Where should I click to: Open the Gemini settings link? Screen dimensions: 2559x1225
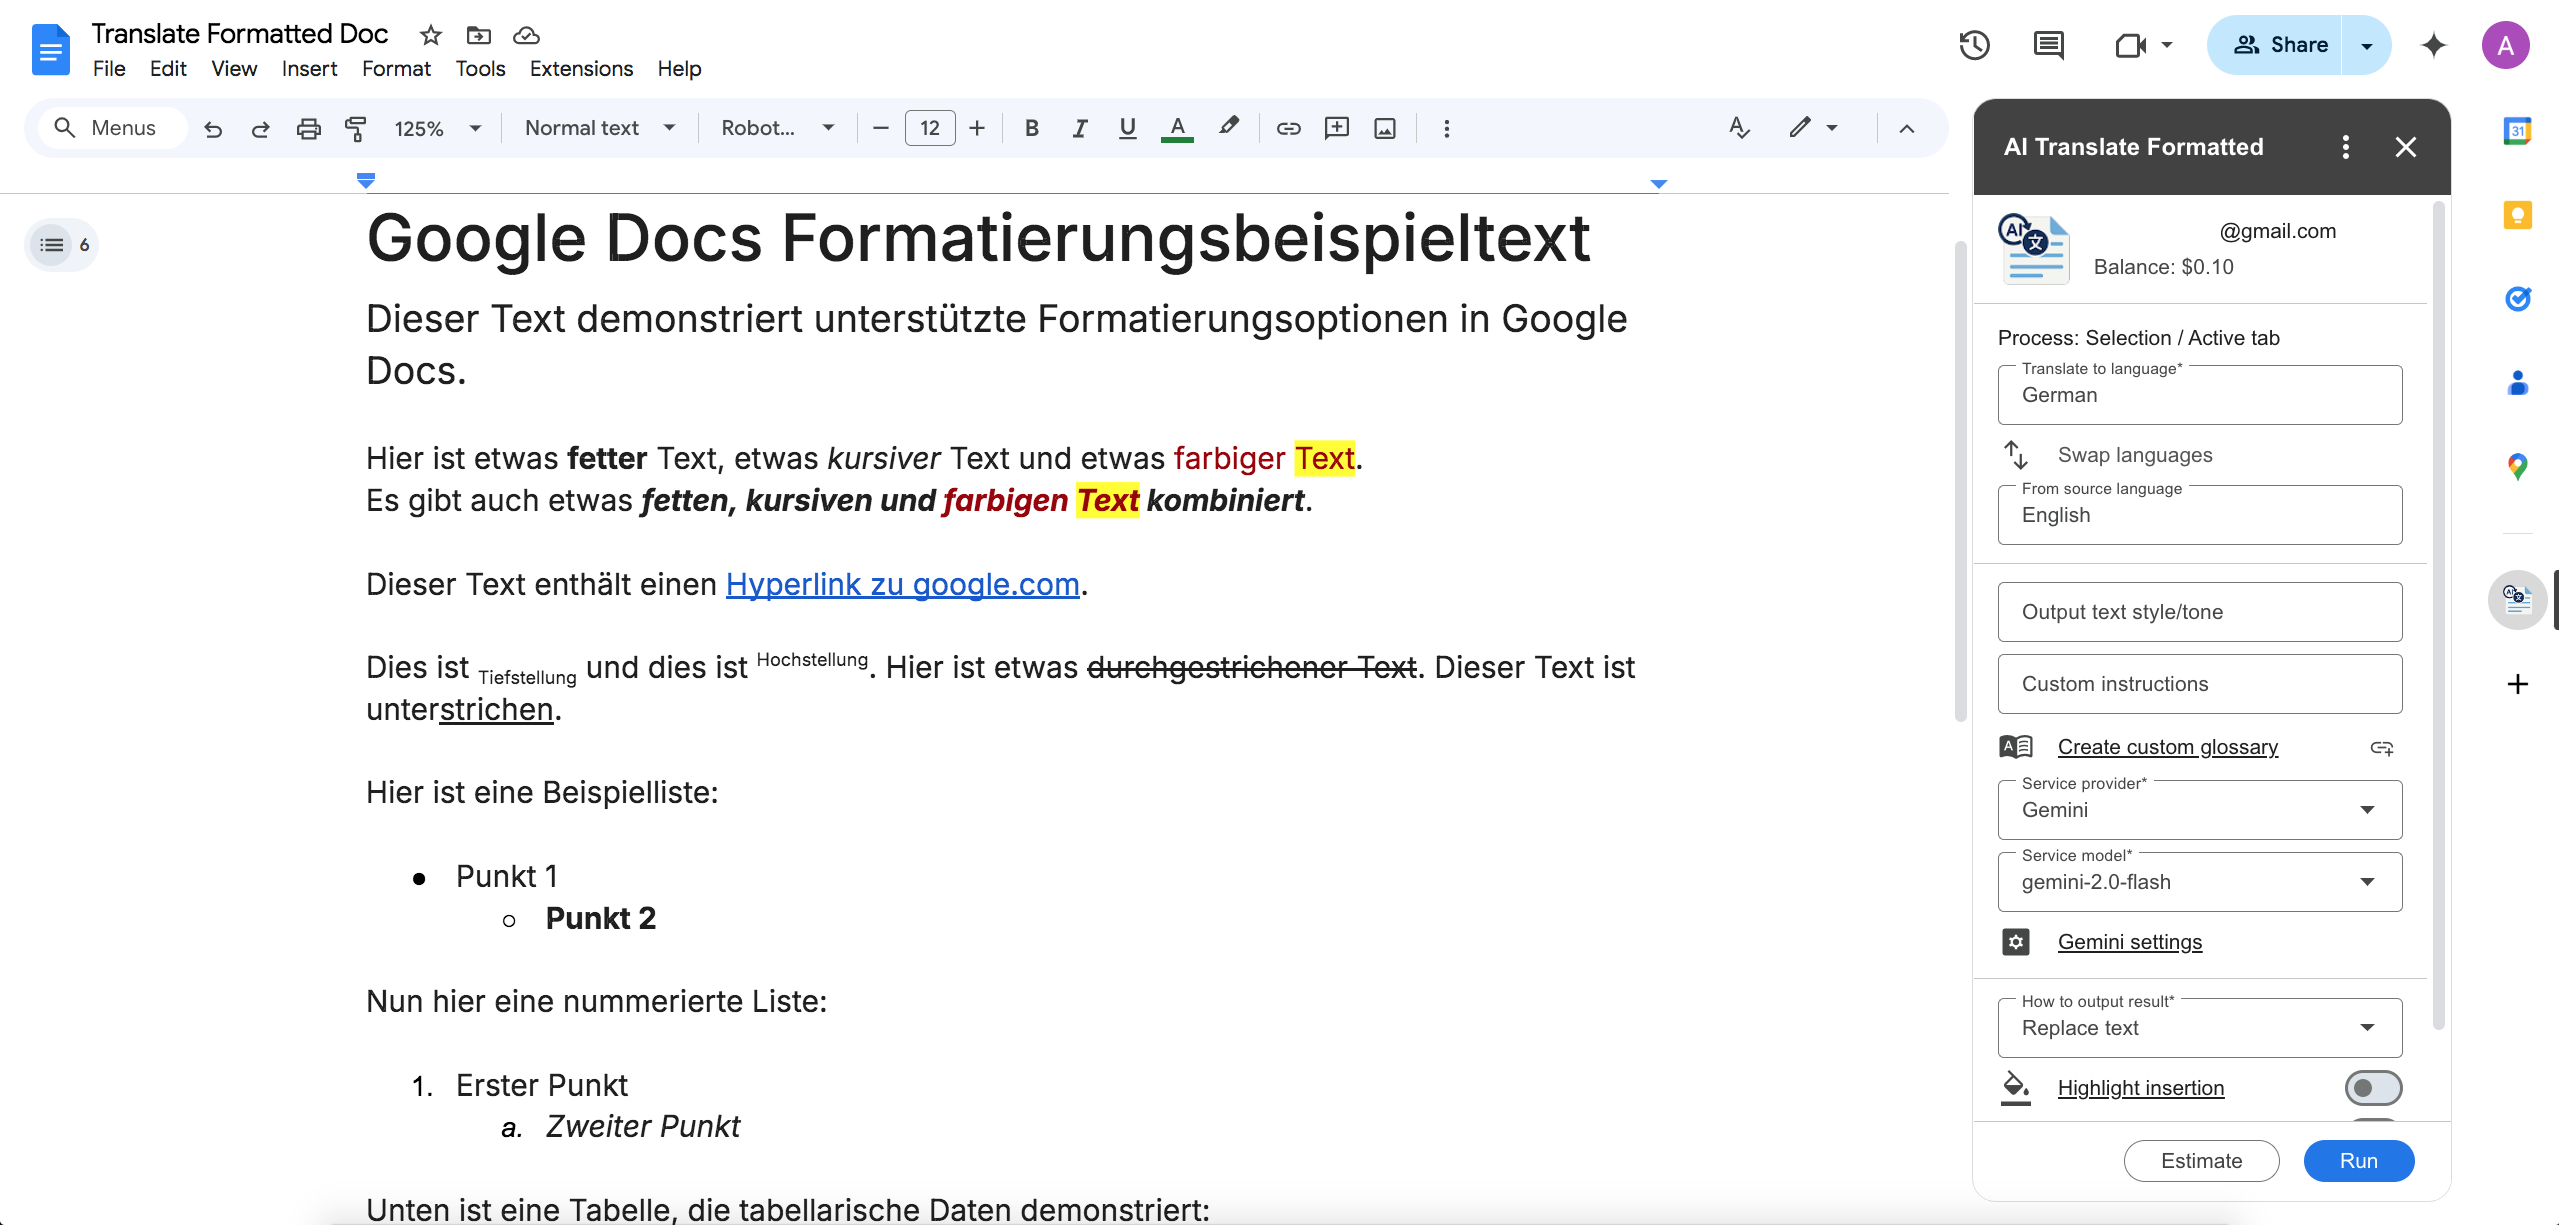[2130, 942]
